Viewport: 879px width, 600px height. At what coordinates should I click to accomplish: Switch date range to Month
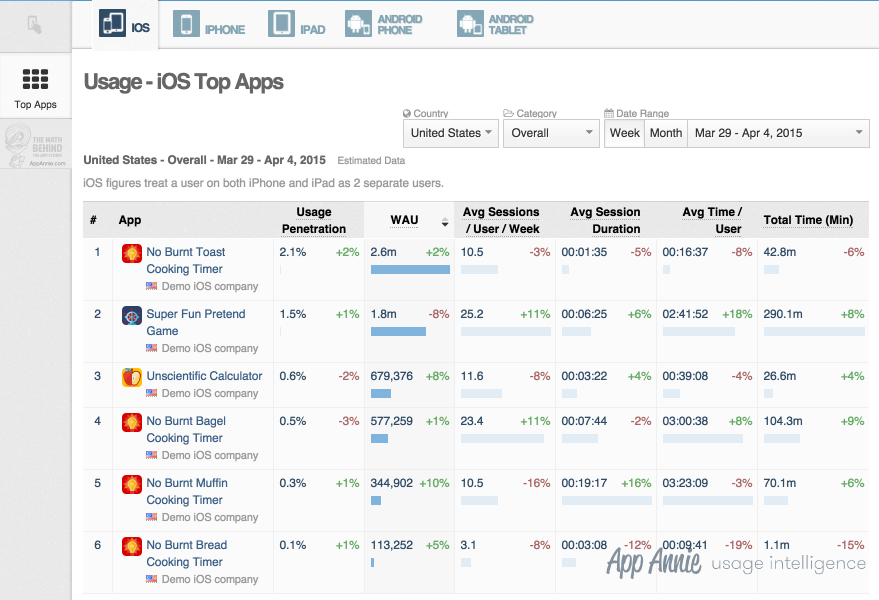point(666,133)
